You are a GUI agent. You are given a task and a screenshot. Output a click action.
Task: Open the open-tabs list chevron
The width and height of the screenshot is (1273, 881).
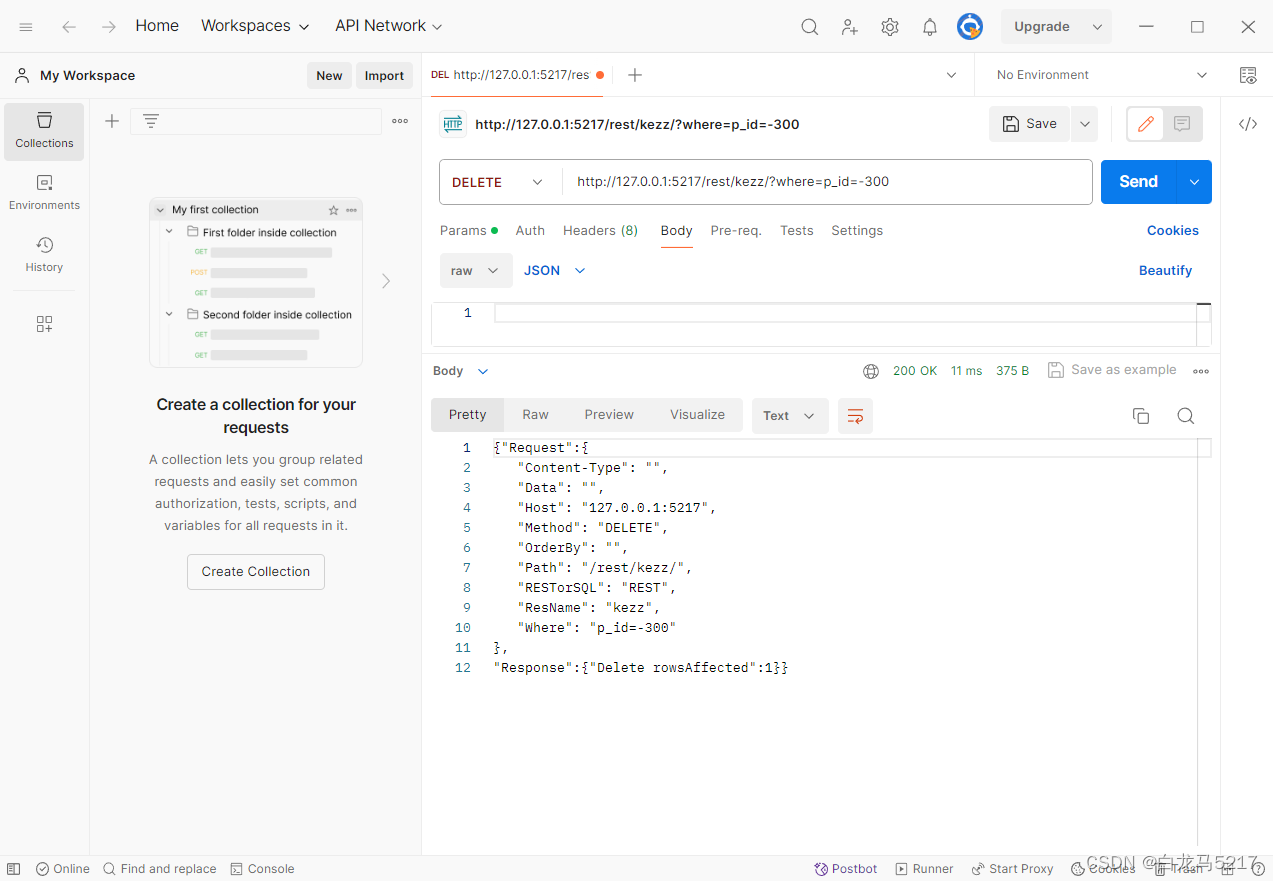click(951, 75)
